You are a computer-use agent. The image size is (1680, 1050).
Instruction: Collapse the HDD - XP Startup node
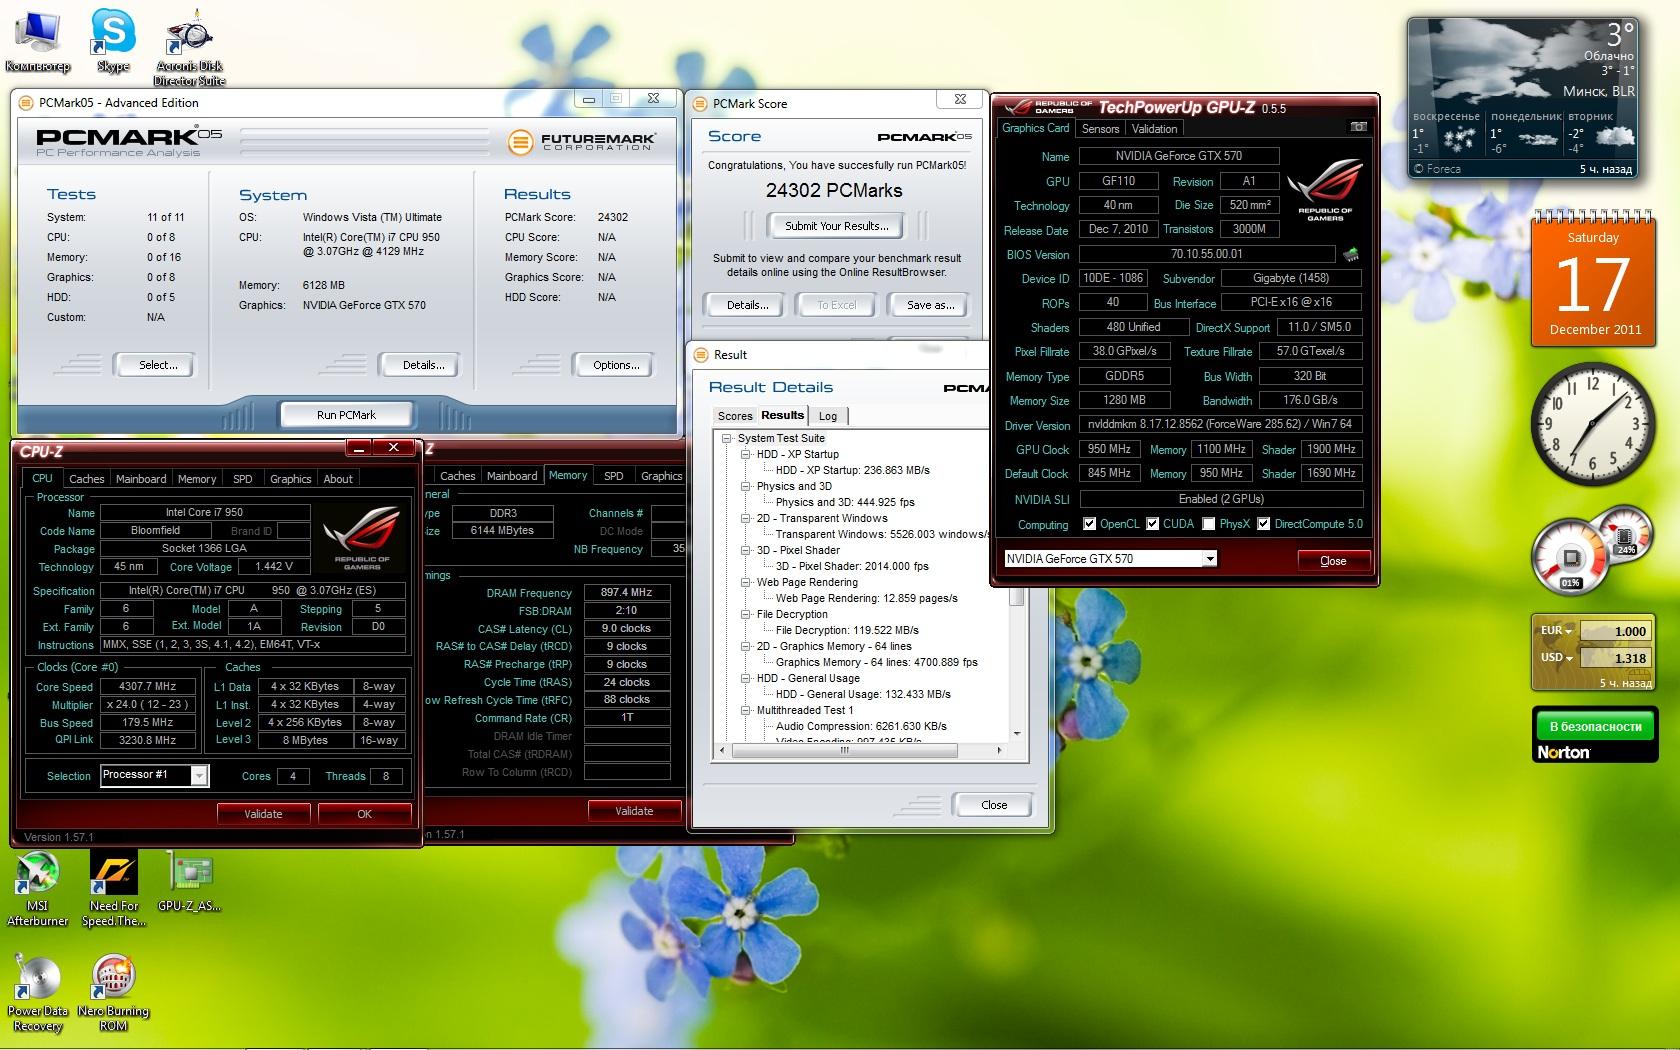tap(745, 454)
